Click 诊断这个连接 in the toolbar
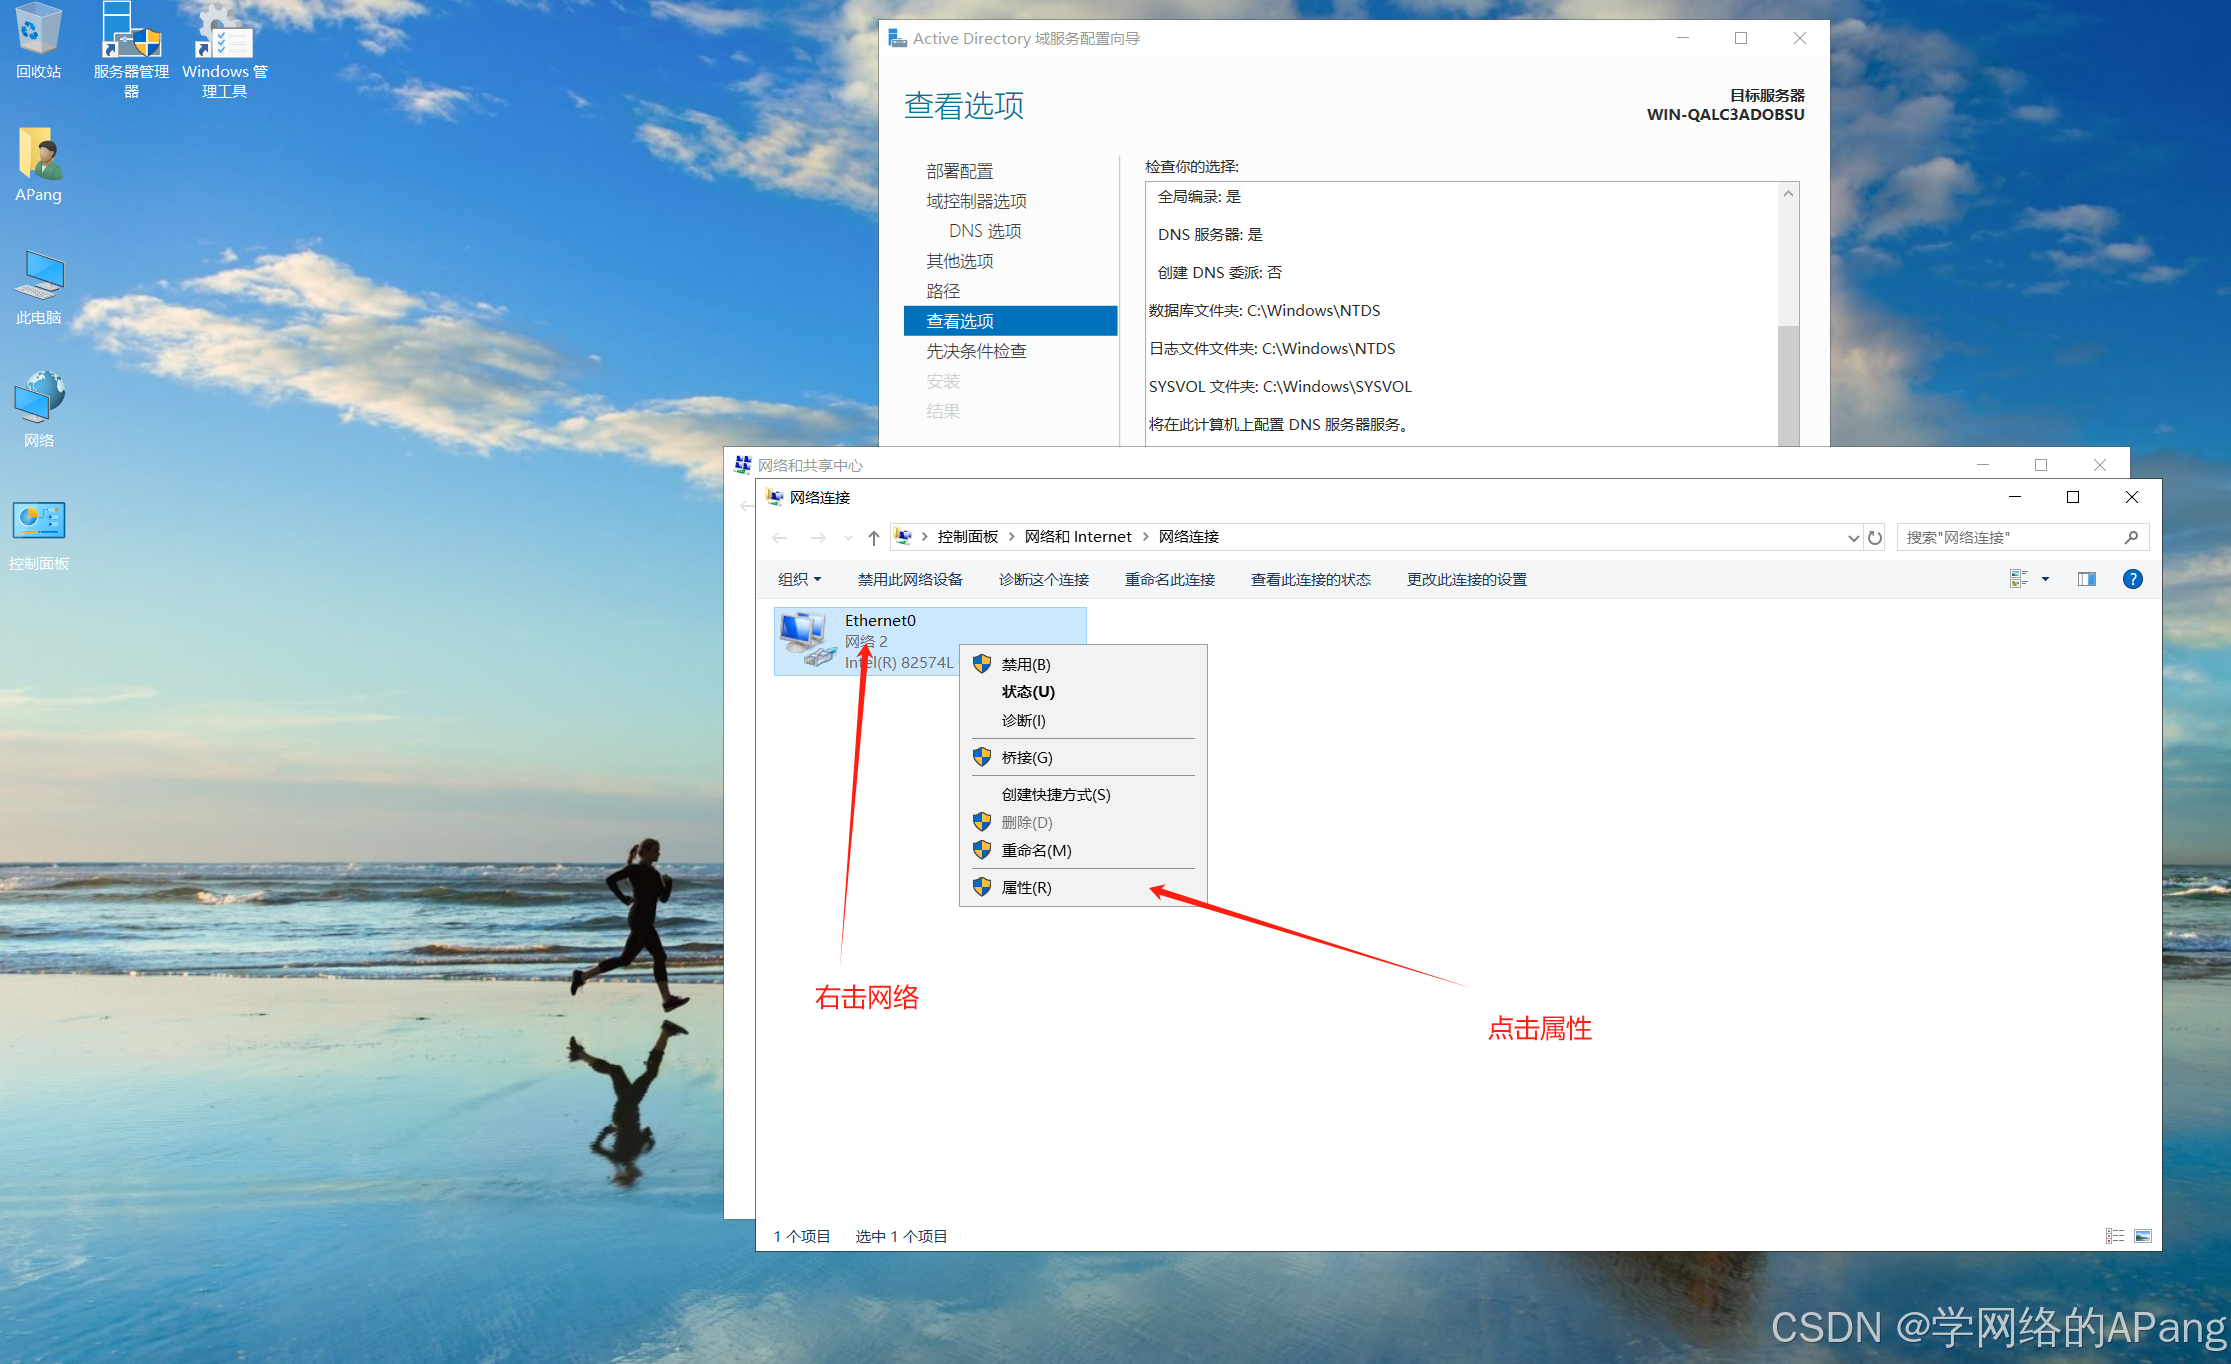 (1043, 579)
